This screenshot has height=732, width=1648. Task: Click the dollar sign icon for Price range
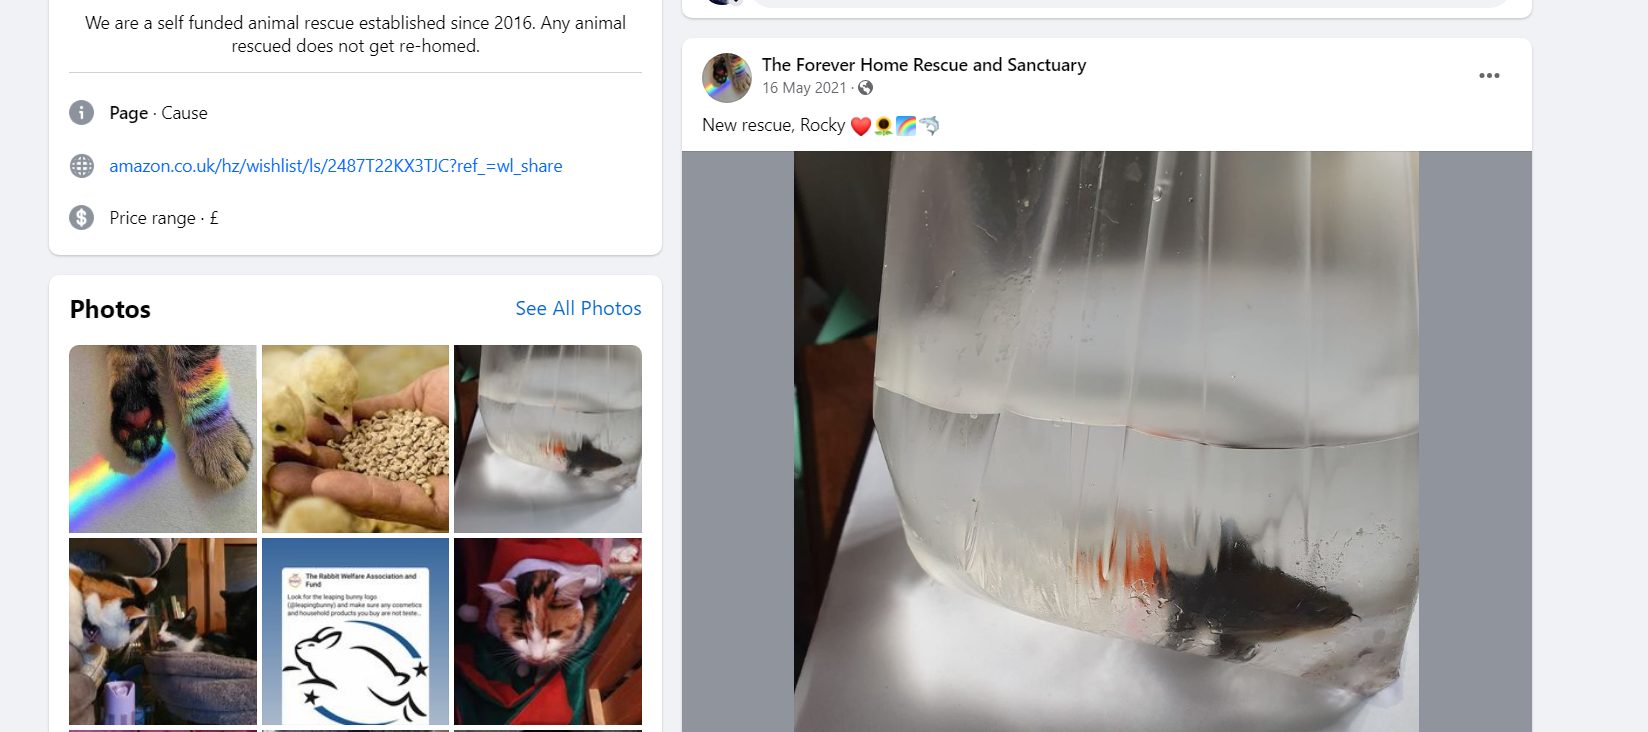[81, 217]
